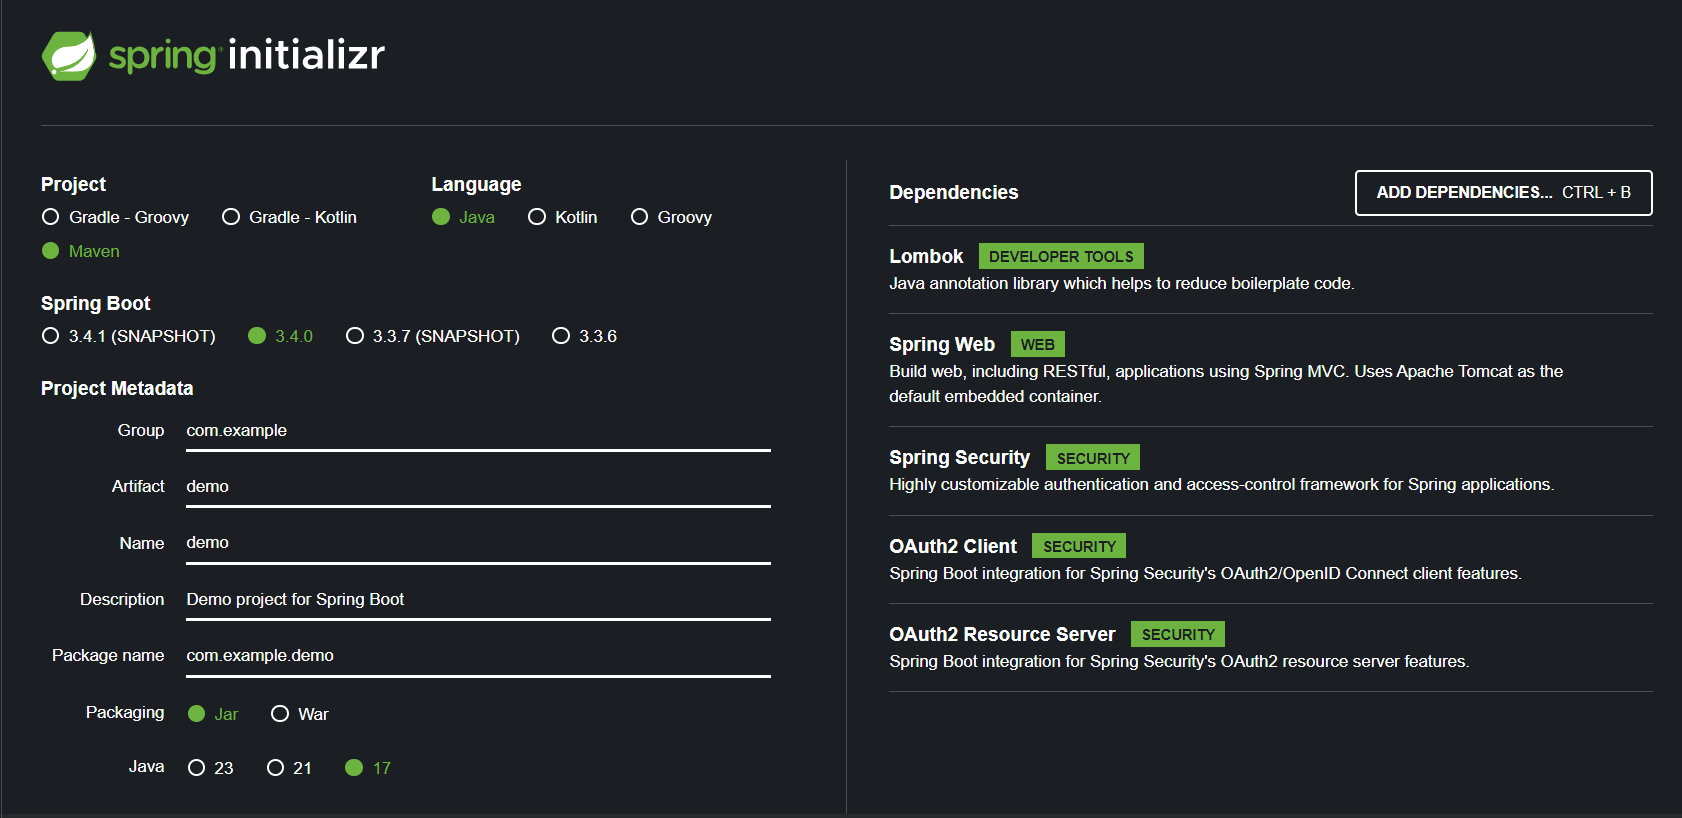This screenshot has height=818, width=1682.
Task: Click the DEVELOPER TOOLS tag badge
Action: (x=1061, y=256)
